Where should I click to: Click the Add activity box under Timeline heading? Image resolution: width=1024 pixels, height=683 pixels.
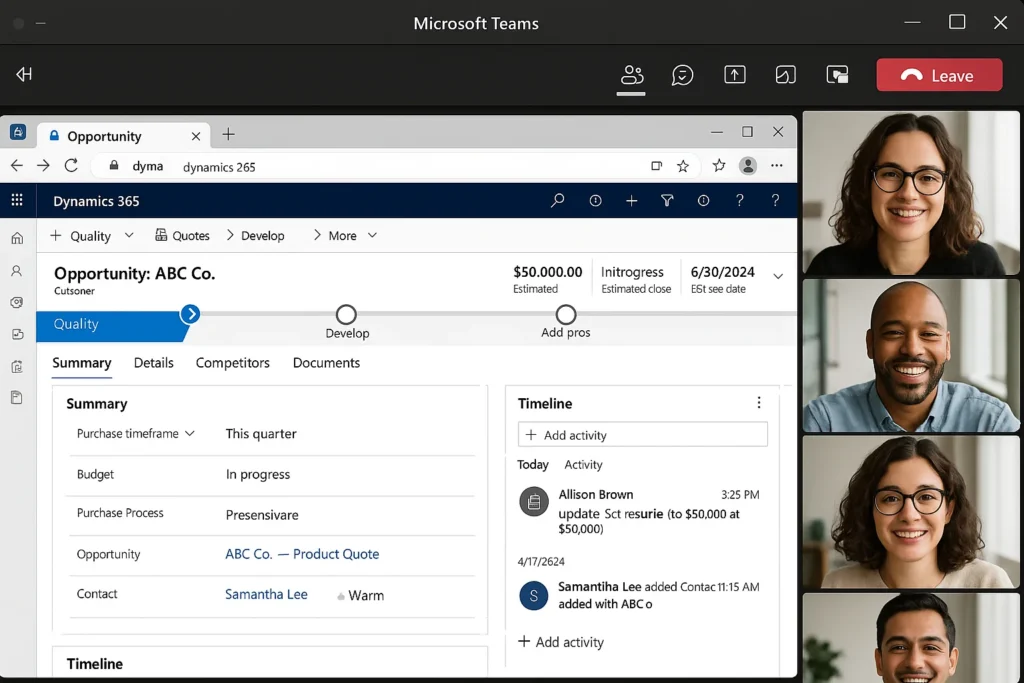(643, 435)
